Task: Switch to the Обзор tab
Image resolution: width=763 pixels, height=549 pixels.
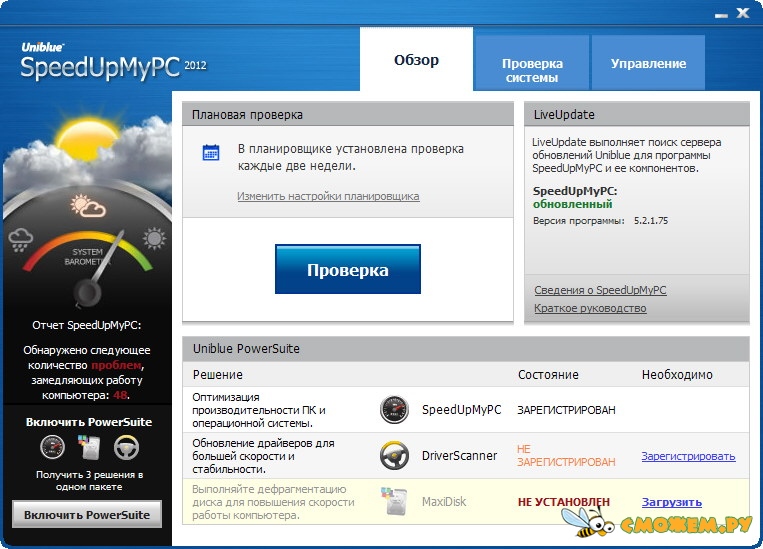Action: pos(416,59)
